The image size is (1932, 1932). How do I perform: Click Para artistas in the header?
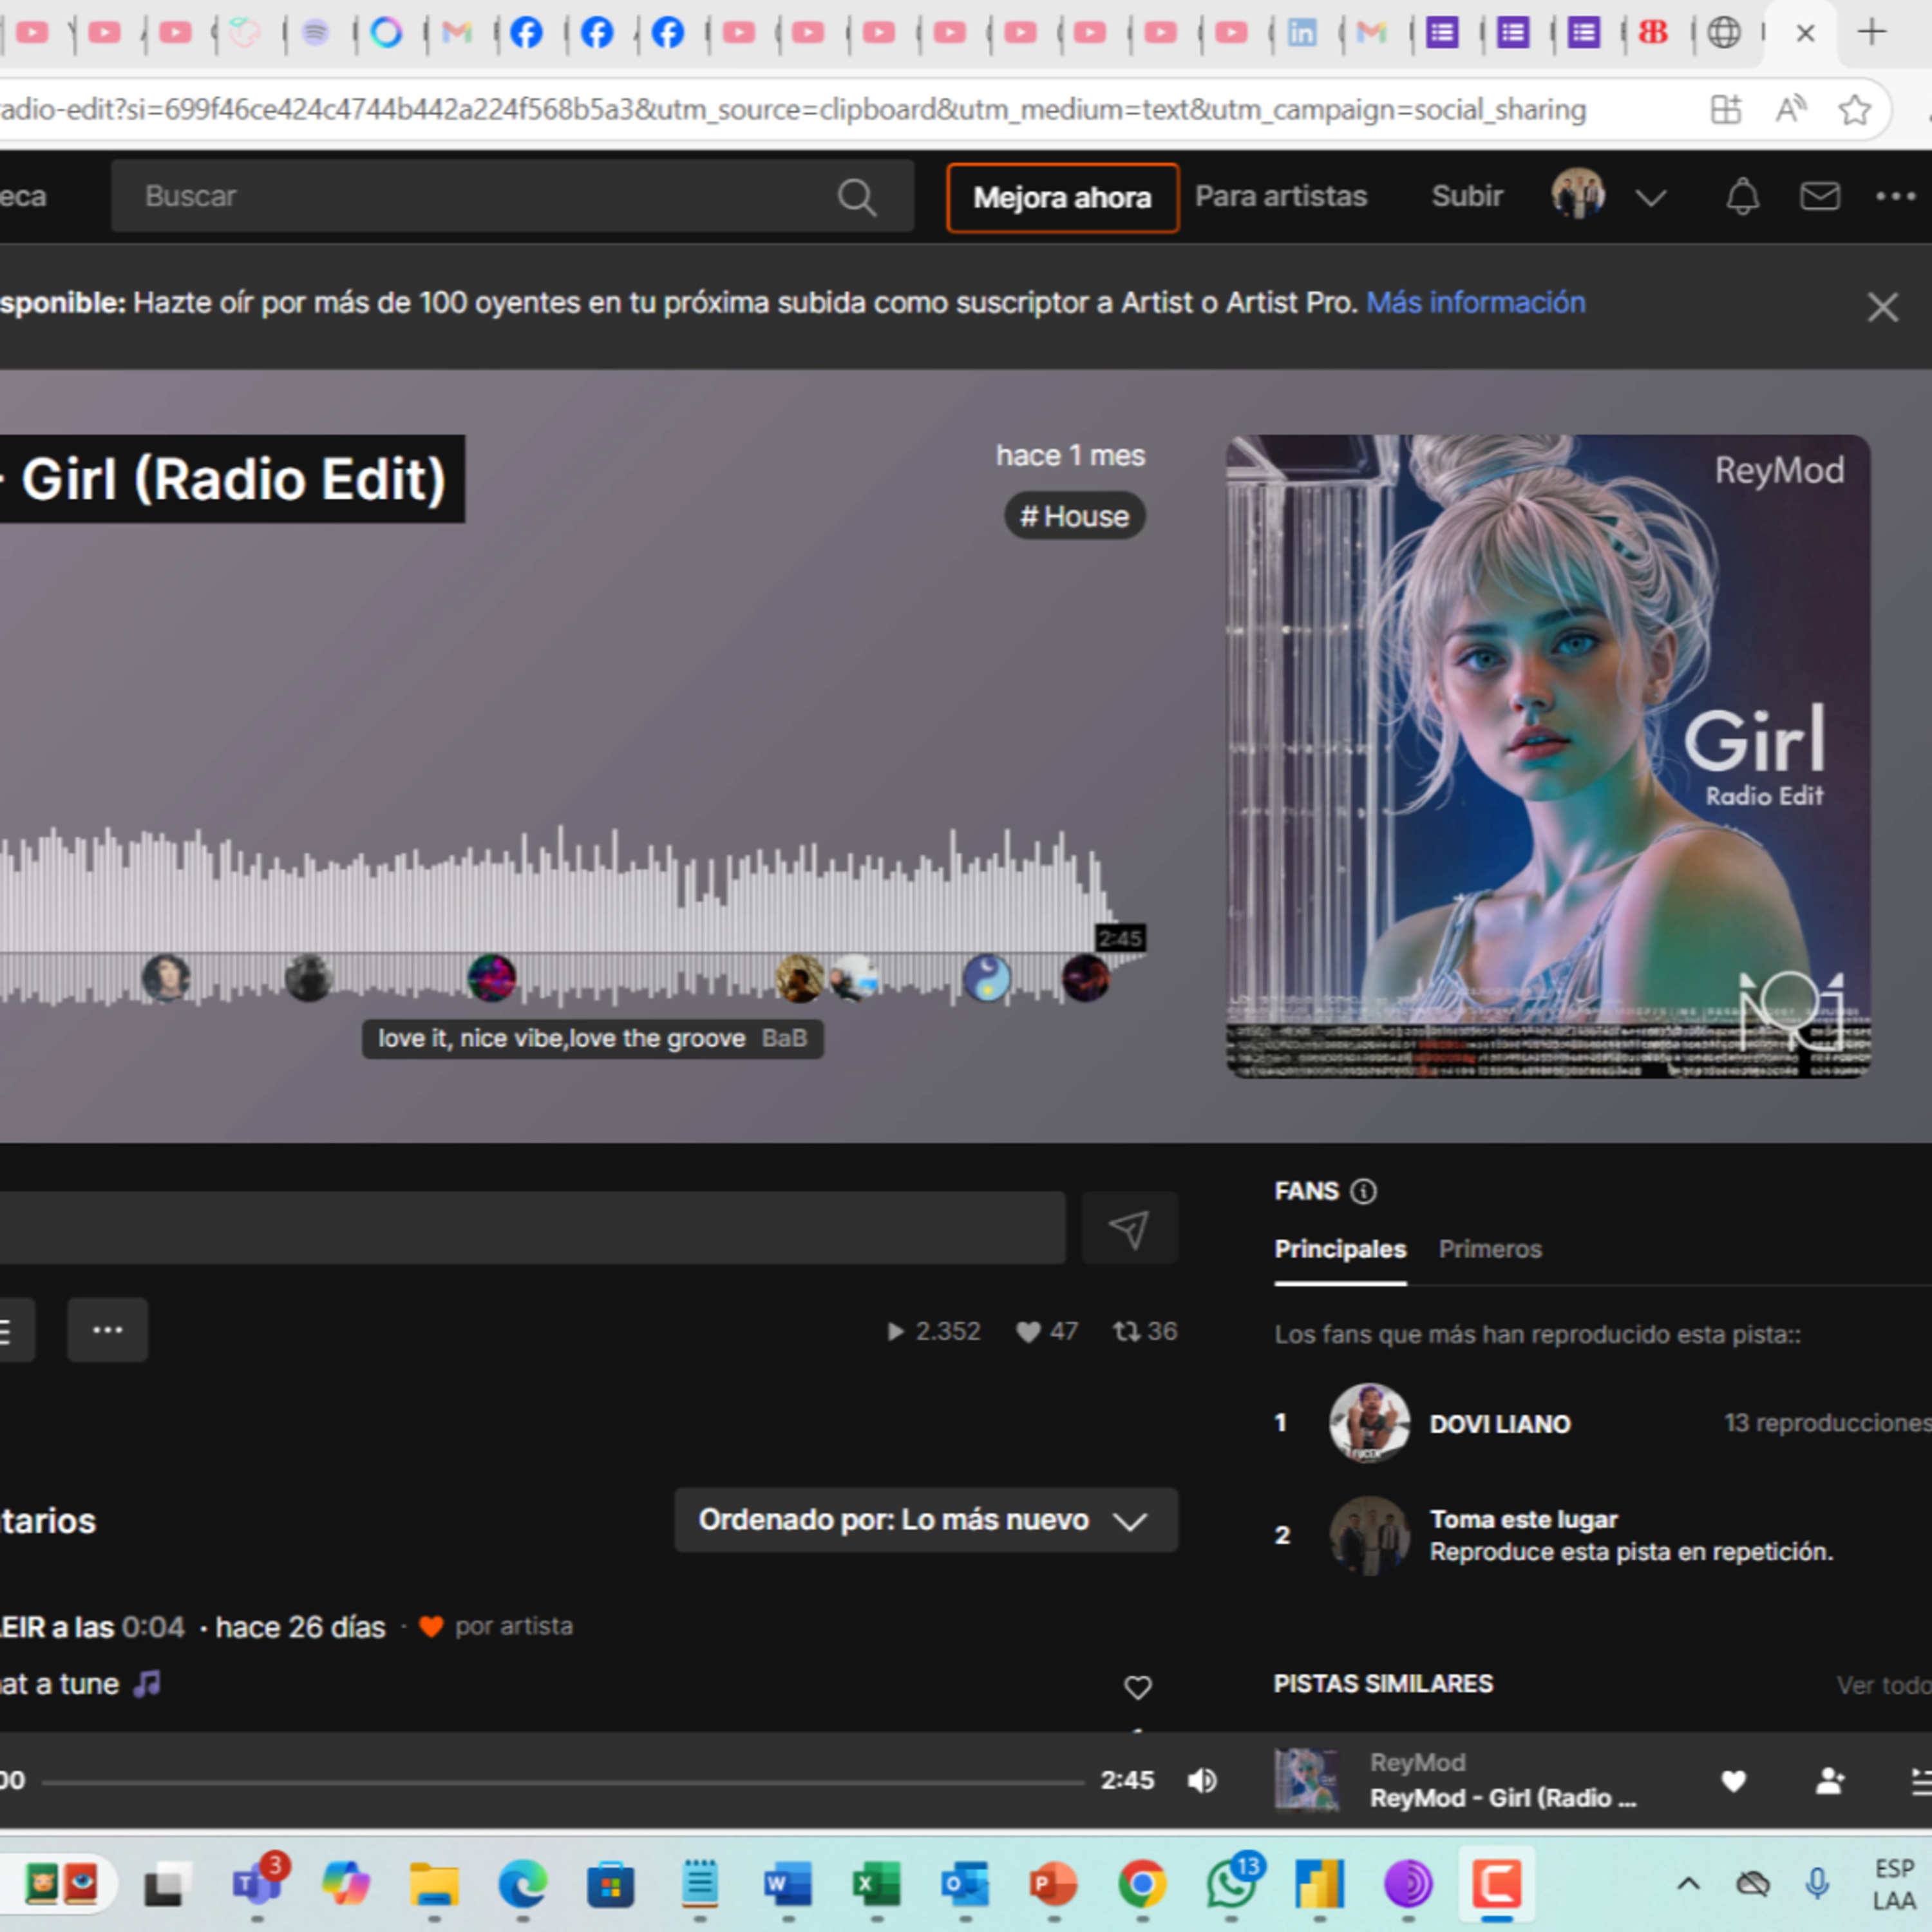(x=1281, y=196)
